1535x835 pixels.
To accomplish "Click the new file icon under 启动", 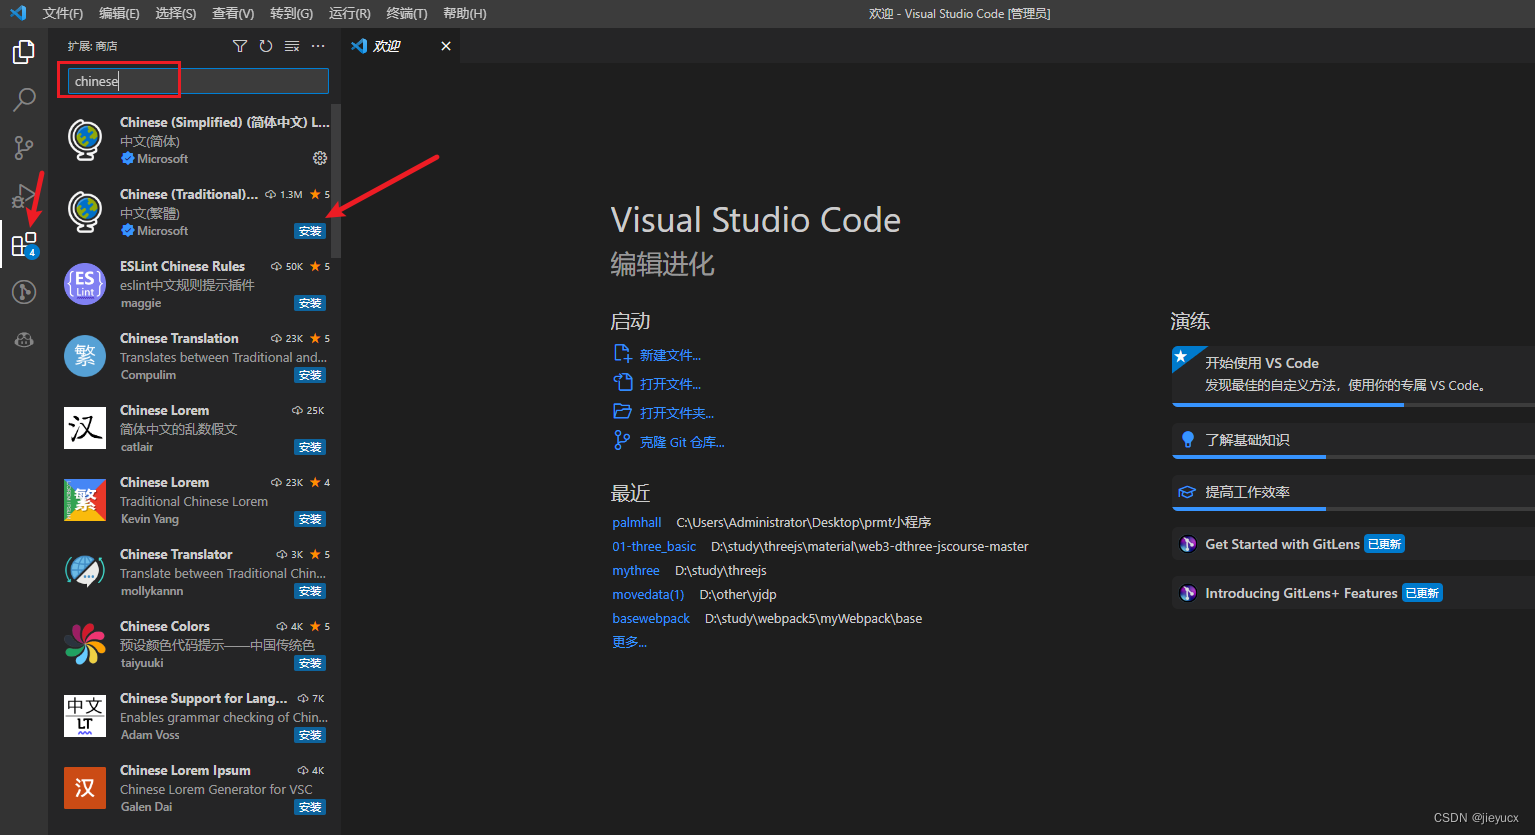I will [622, 354].
